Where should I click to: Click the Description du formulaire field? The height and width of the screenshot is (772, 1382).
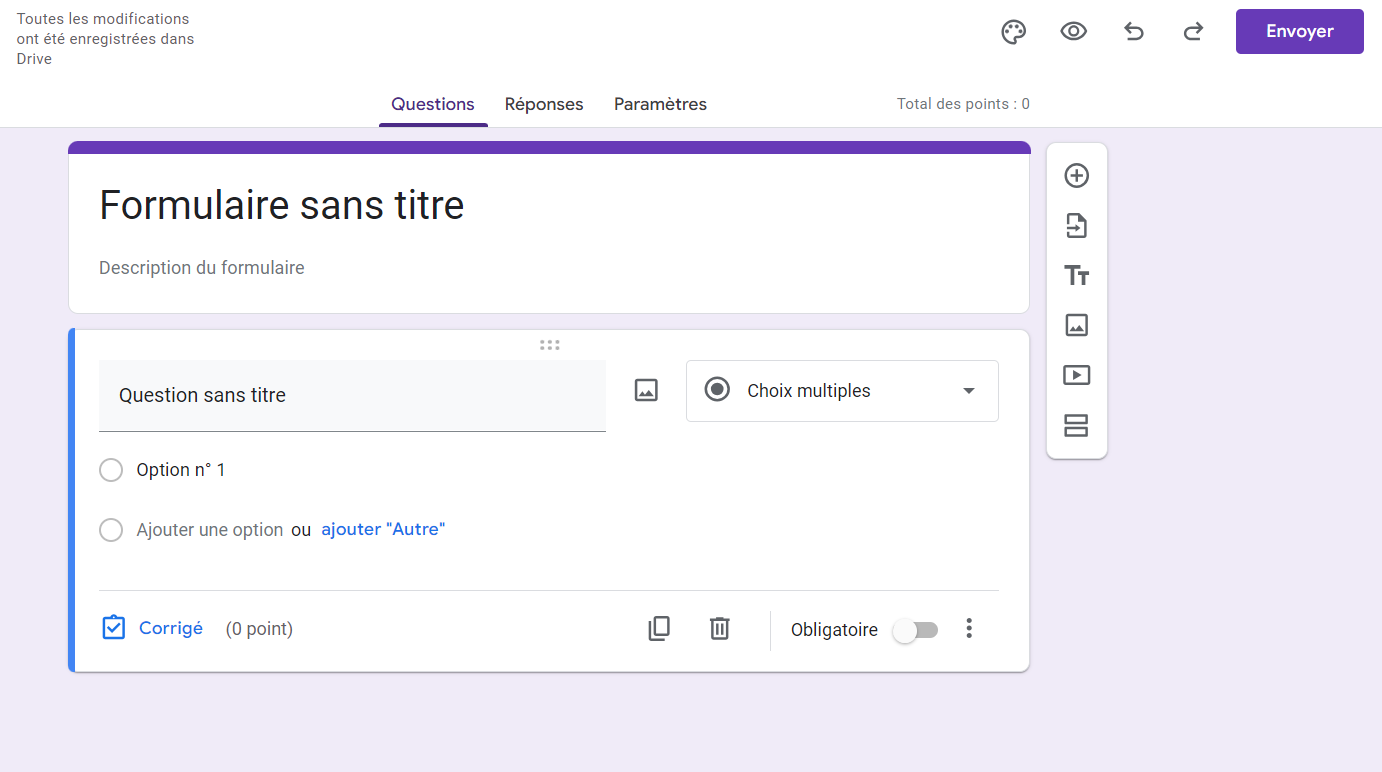click(x=202, y=268)
